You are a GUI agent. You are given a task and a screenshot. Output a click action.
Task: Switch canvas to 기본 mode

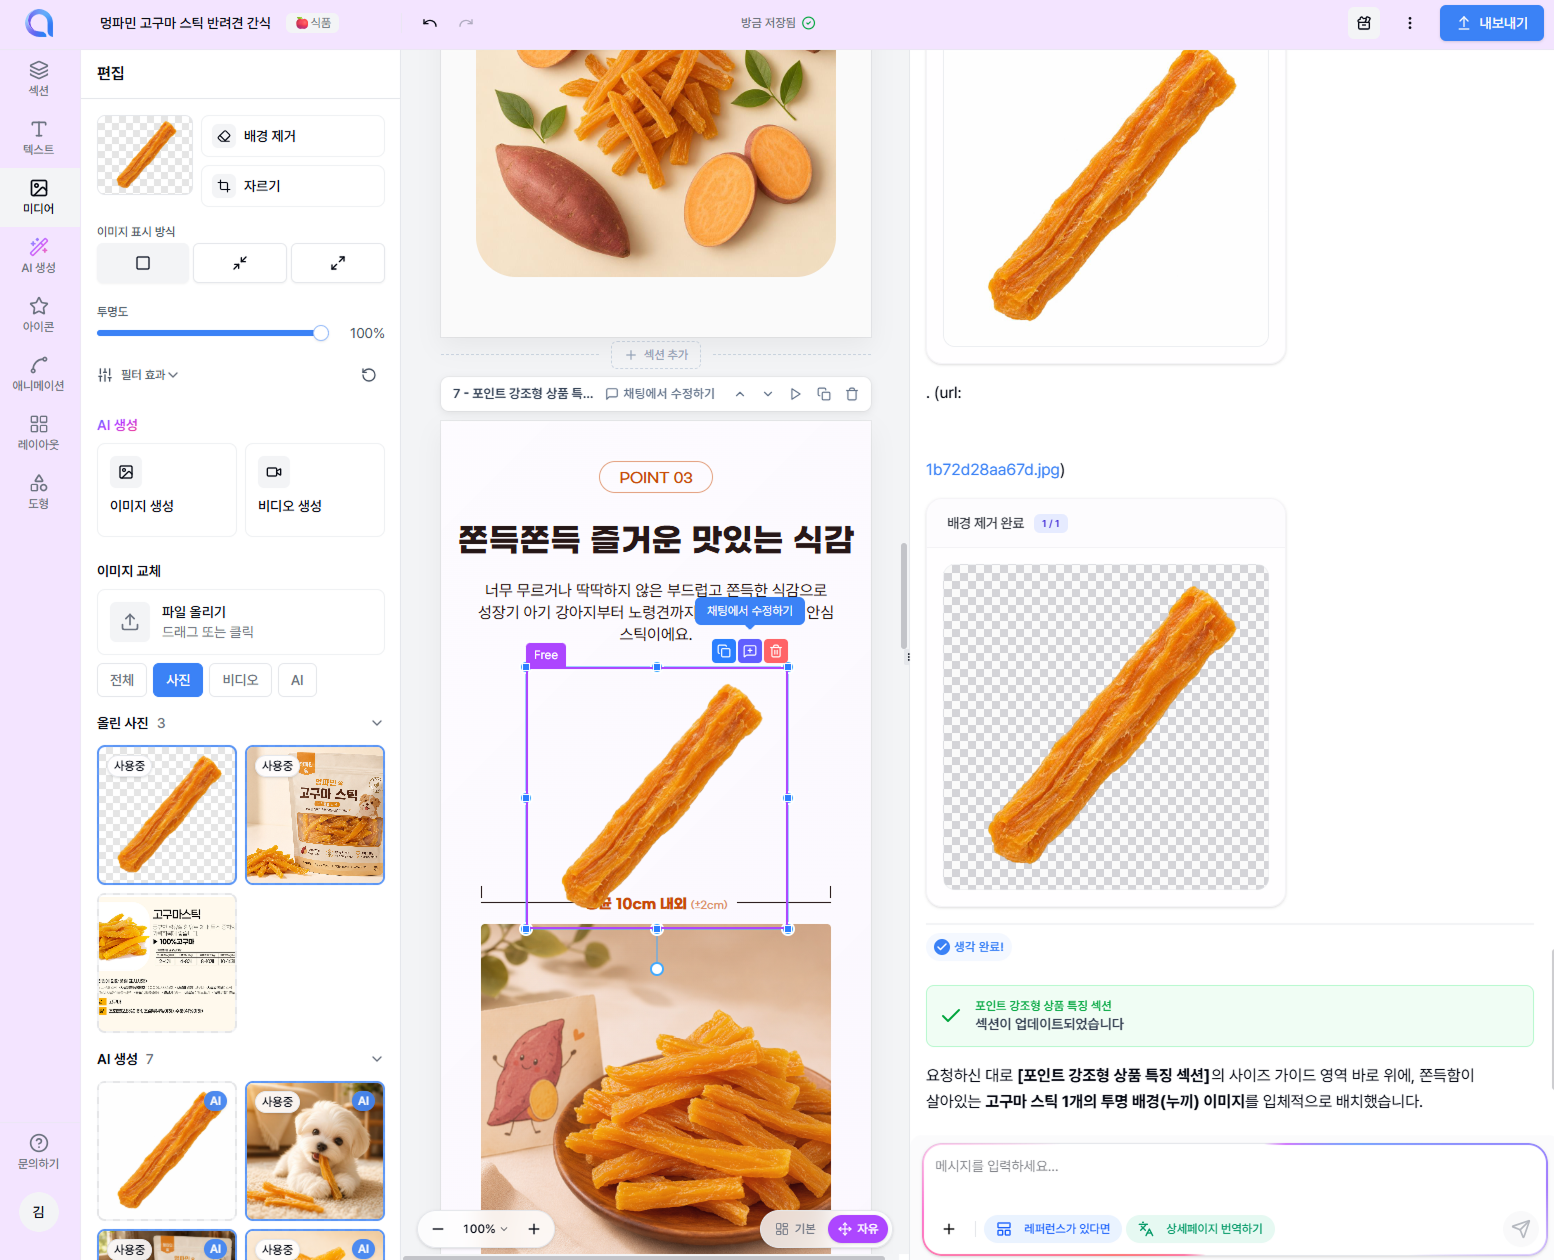pyautogui.click(x=796, y=1229)
